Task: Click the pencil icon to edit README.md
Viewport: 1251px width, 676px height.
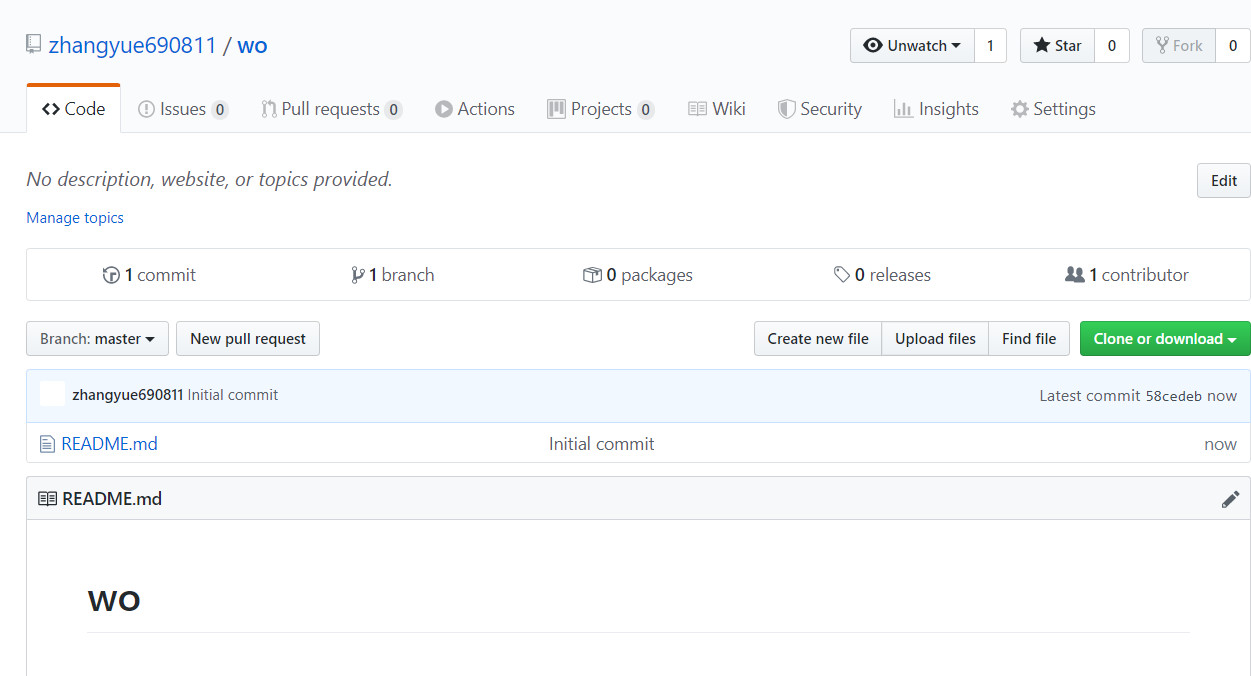Action: pos(1230,499)
